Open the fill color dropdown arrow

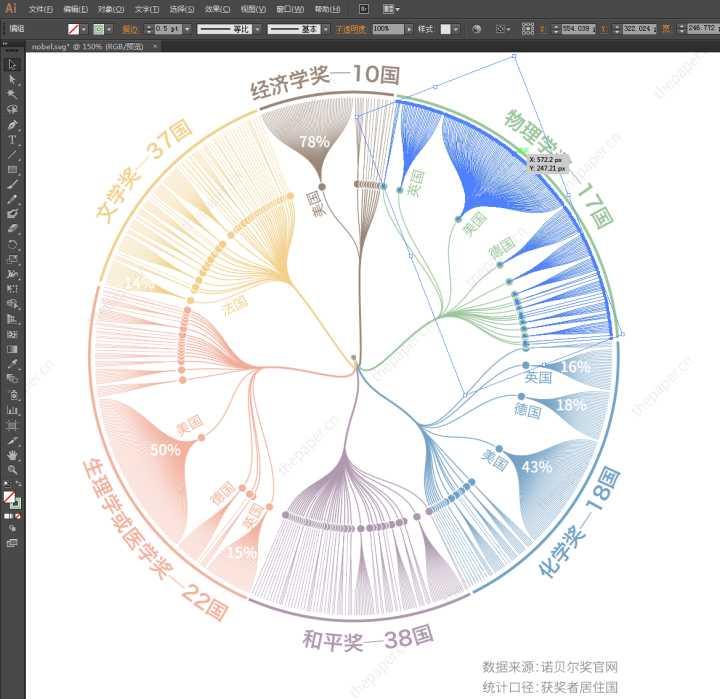[x=84, y=29]
